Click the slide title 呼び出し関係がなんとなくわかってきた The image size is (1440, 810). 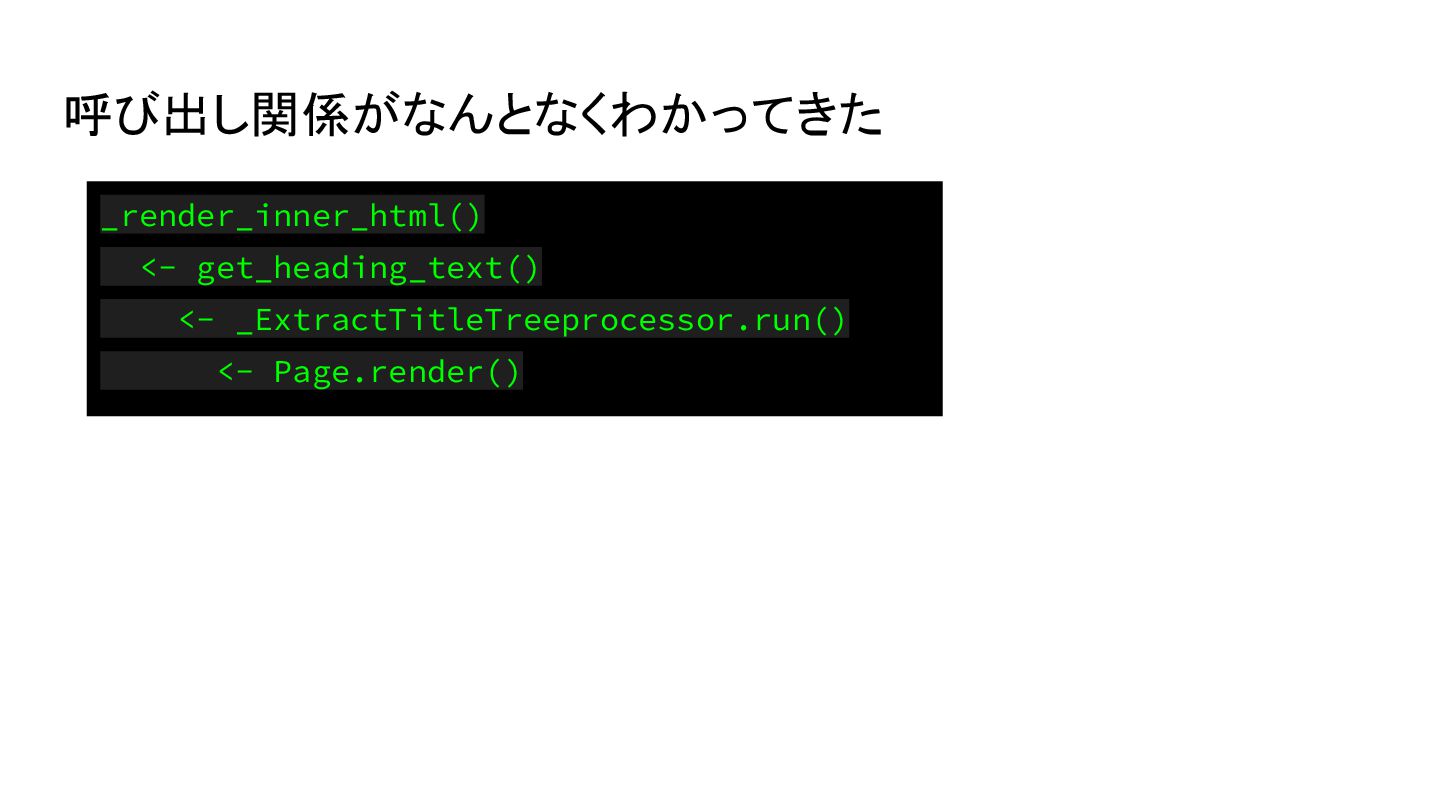[473, 116]
